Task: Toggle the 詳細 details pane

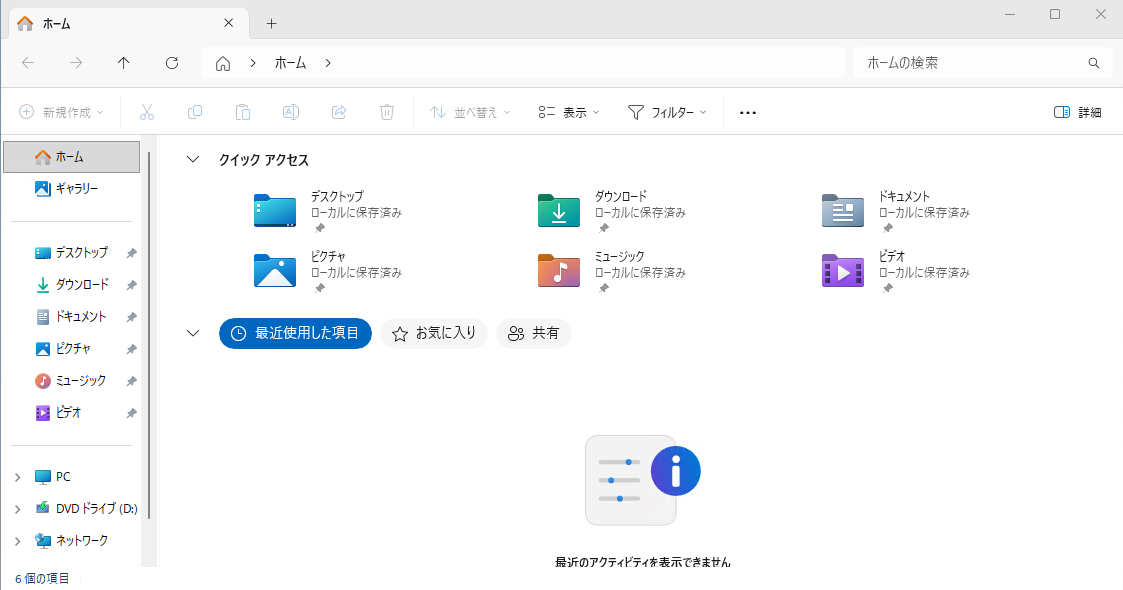Action: click(x=1078, y=112)
